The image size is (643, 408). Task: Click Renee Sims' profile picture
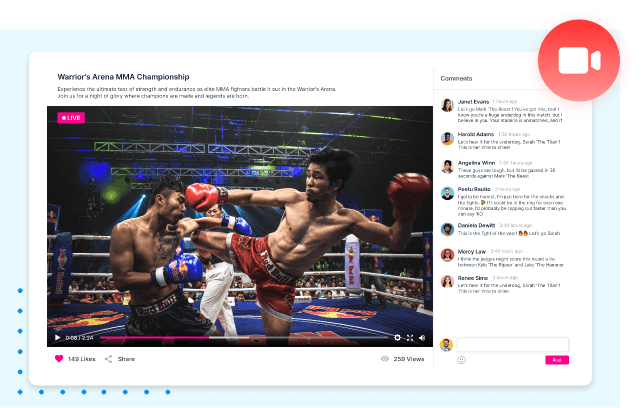pyautogui.click(x=447, y=281)
